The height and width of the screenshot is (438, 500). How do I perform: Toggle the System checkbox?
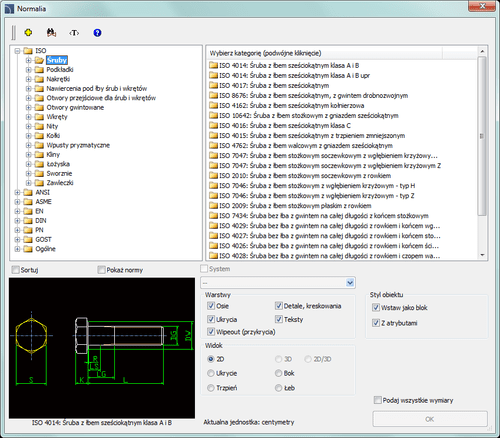[204, 269]
